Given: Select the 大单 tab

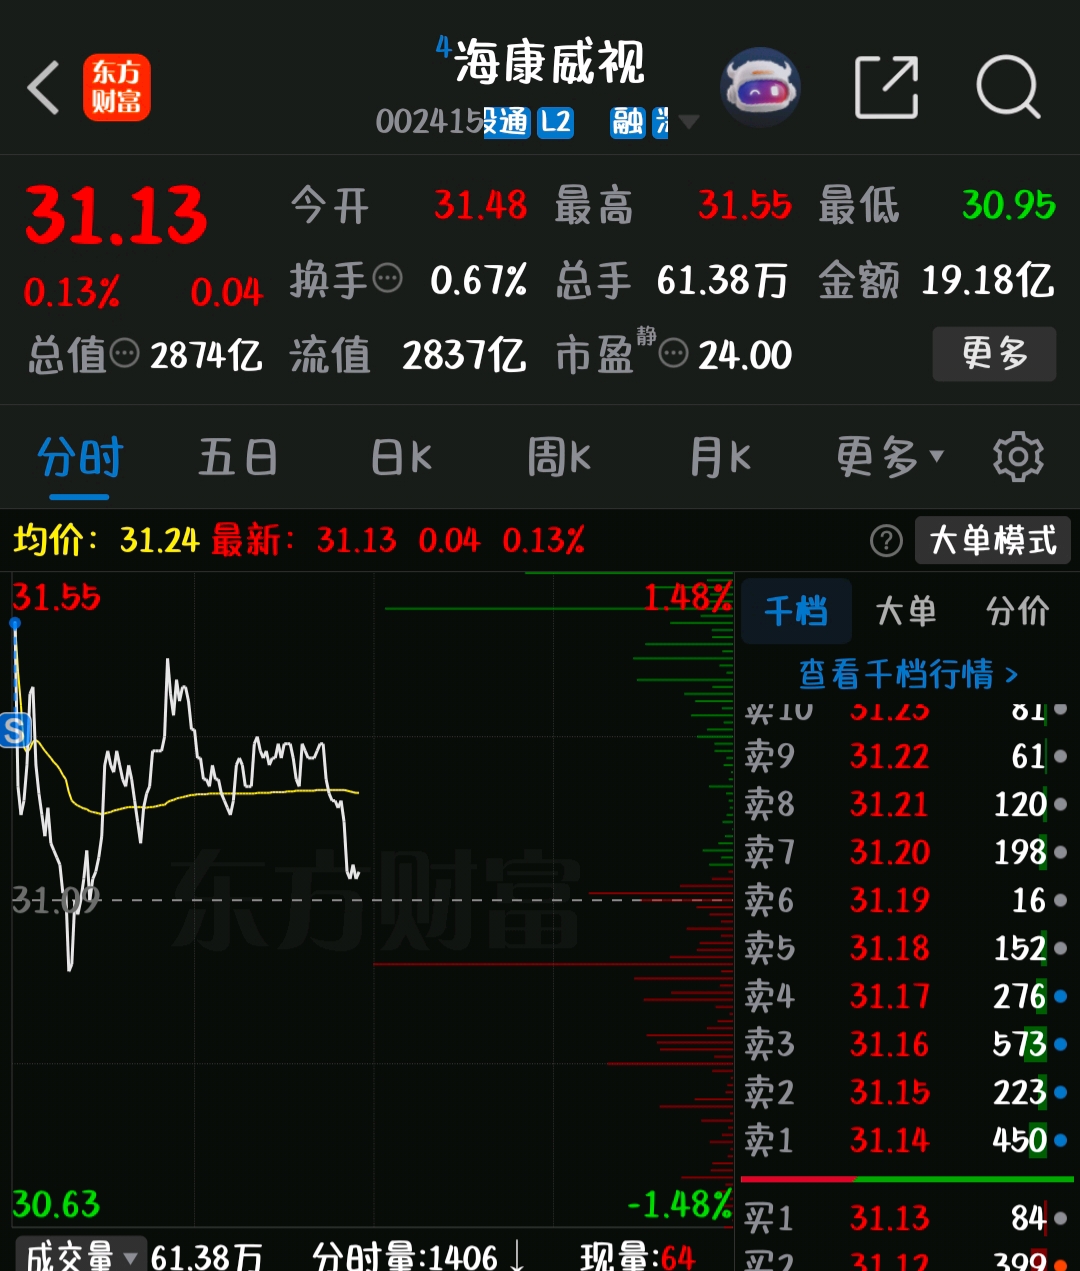Looking at the screenshot, I should (x=906, y=610).
